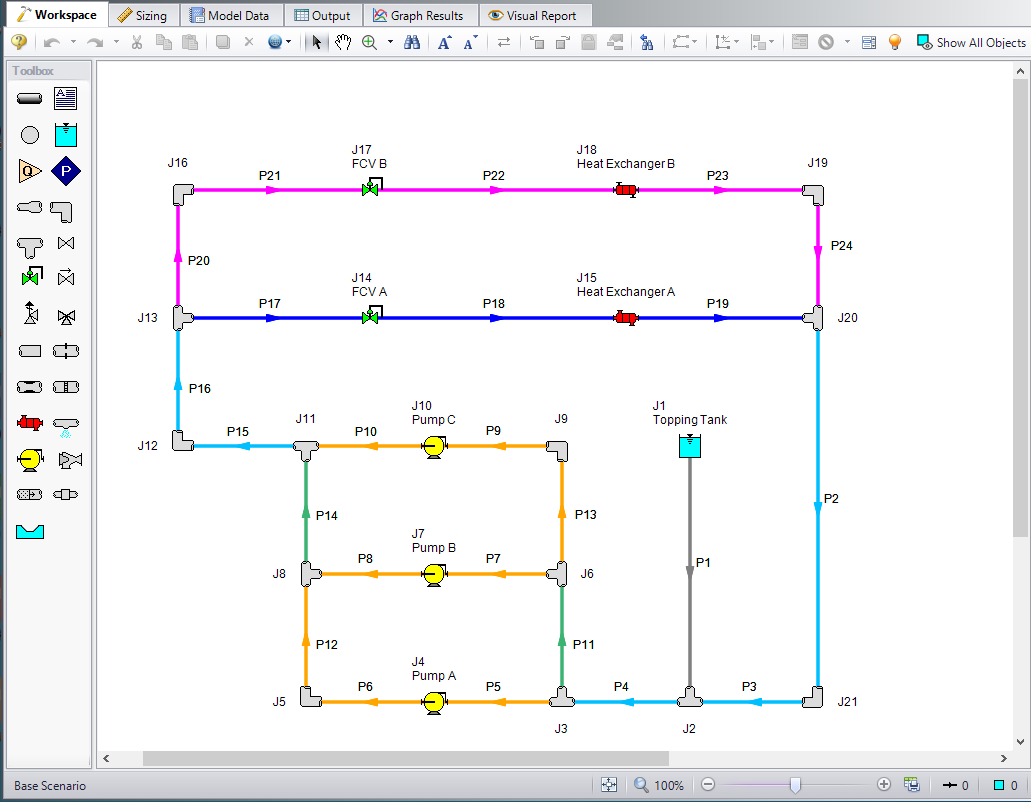Click the Pump B junction on workspace
Viewport: 1031px width, 802px height.
click(x=434, y=574)
